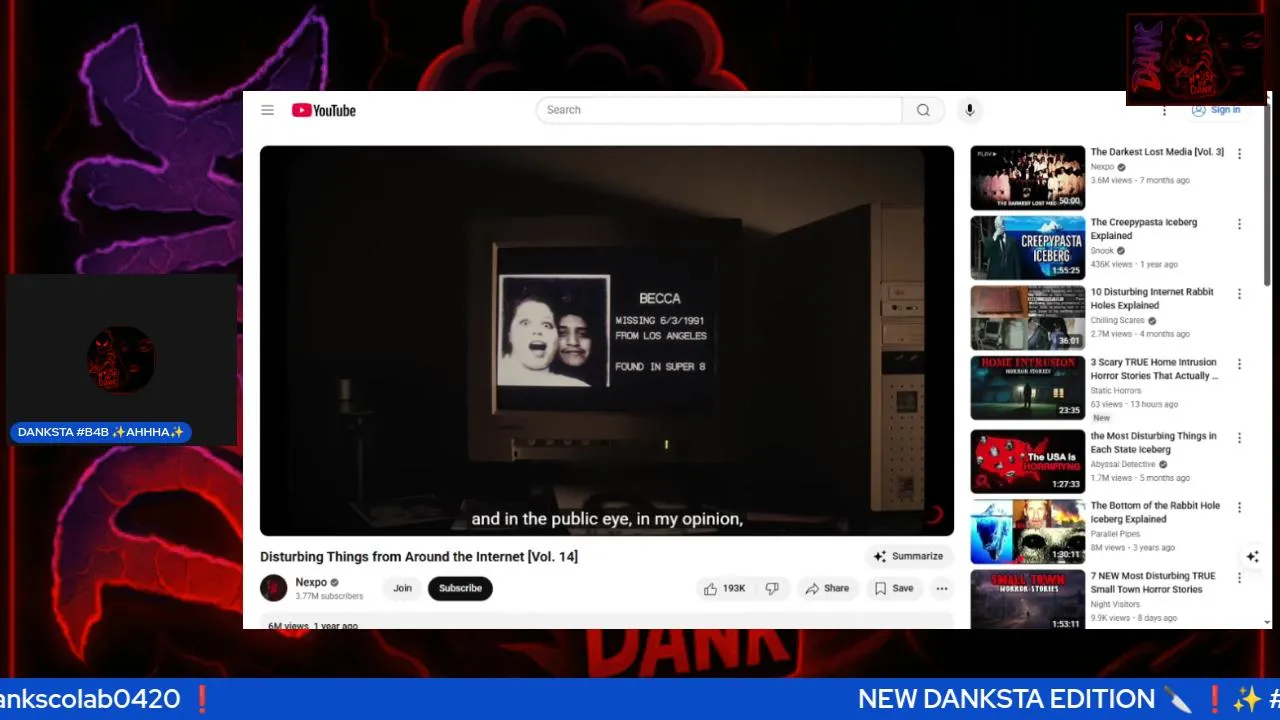Sign in to YouTube

point(1215,110)
